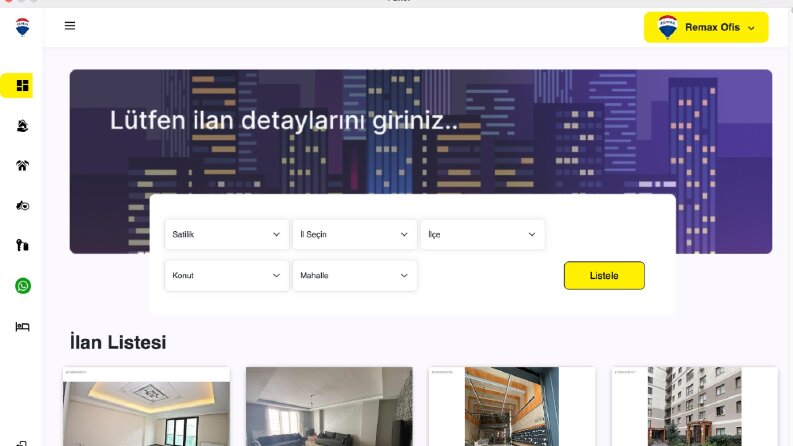Expand the İl Seçin province dropdown
793x446 pixels.
(x=355, y=234)
